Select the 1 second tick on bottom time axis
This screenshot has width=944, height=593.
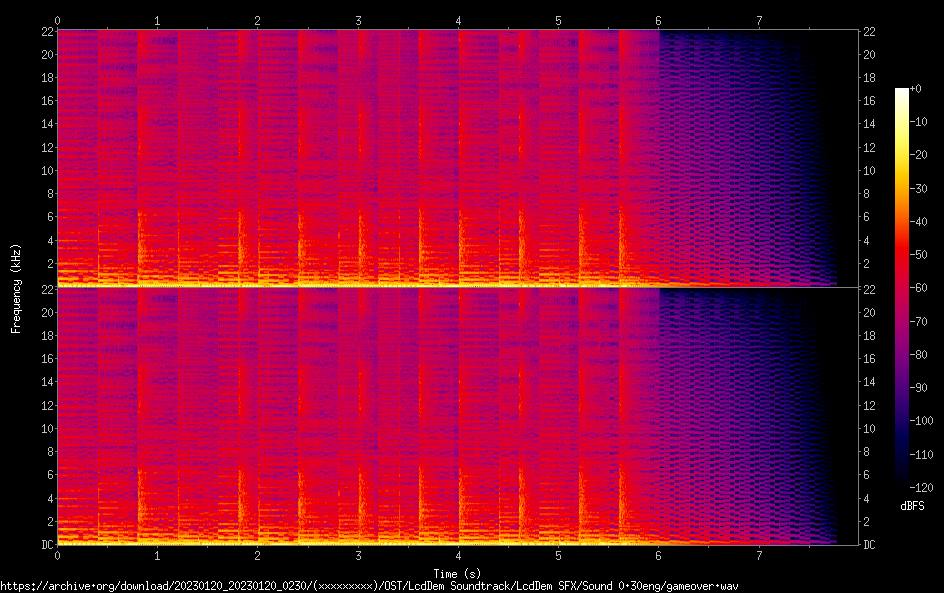[x=157, y=554]
